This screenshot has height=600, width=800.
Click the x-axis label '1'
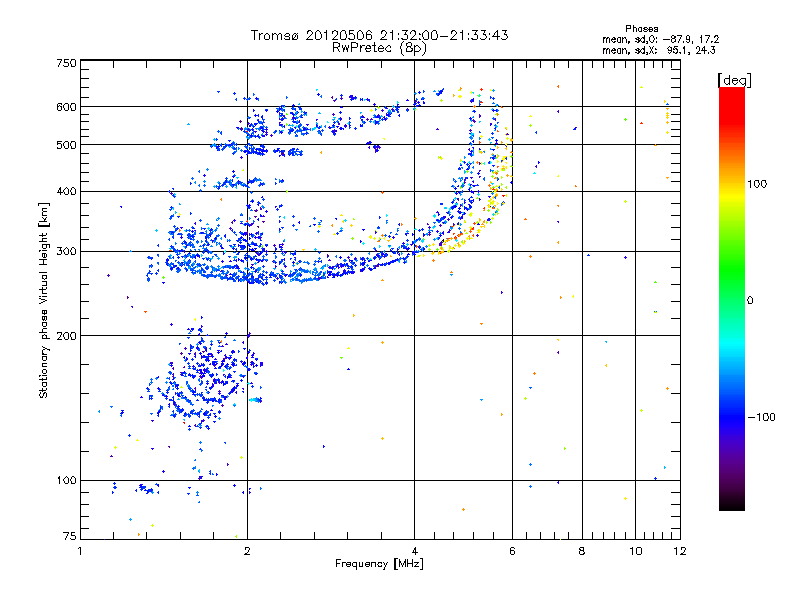click(x=80, y=551)
